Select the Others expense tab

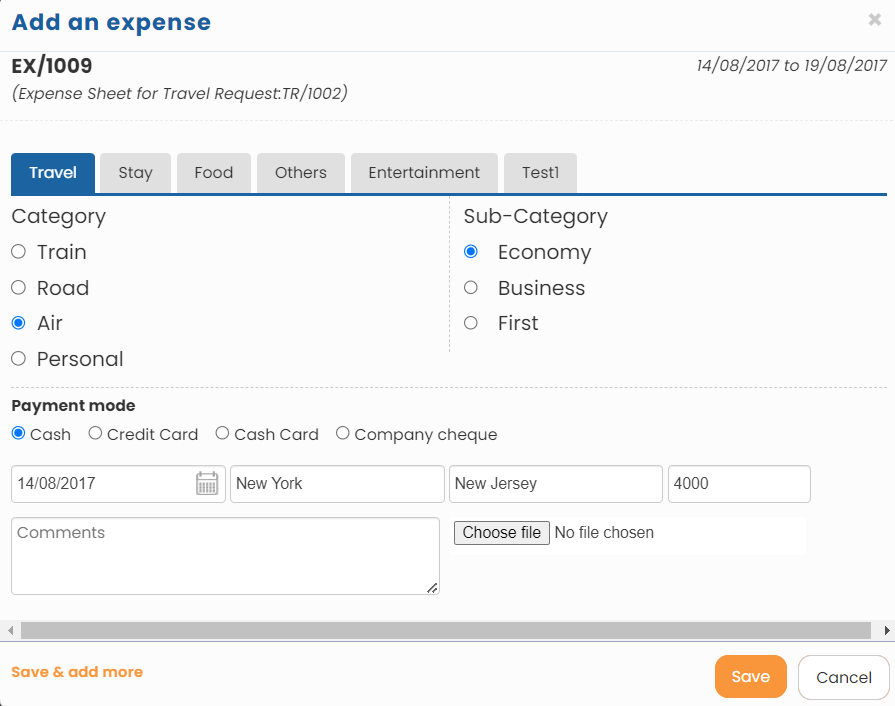pos(300,172)
